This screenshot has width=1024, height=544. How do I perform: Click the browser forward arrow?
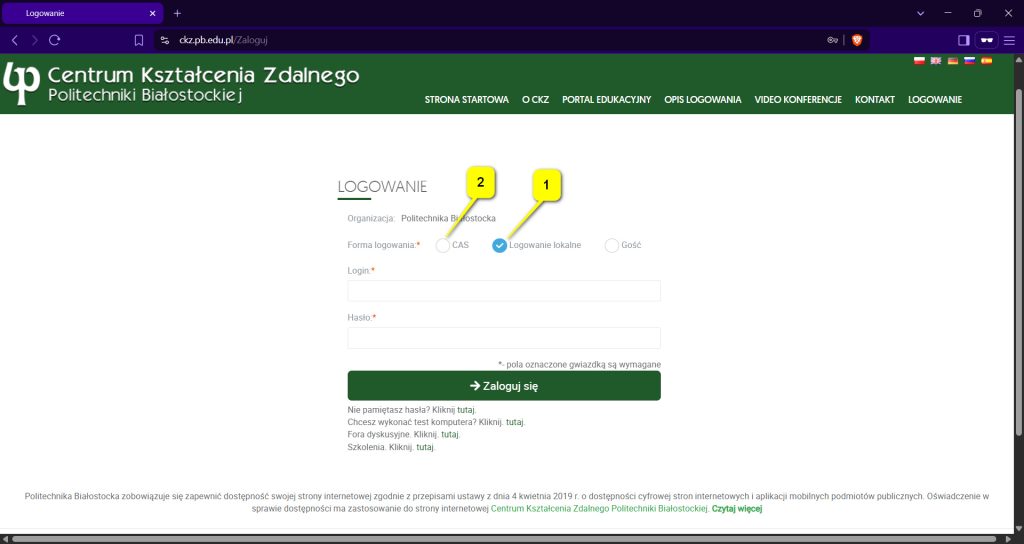coord(35,40)
